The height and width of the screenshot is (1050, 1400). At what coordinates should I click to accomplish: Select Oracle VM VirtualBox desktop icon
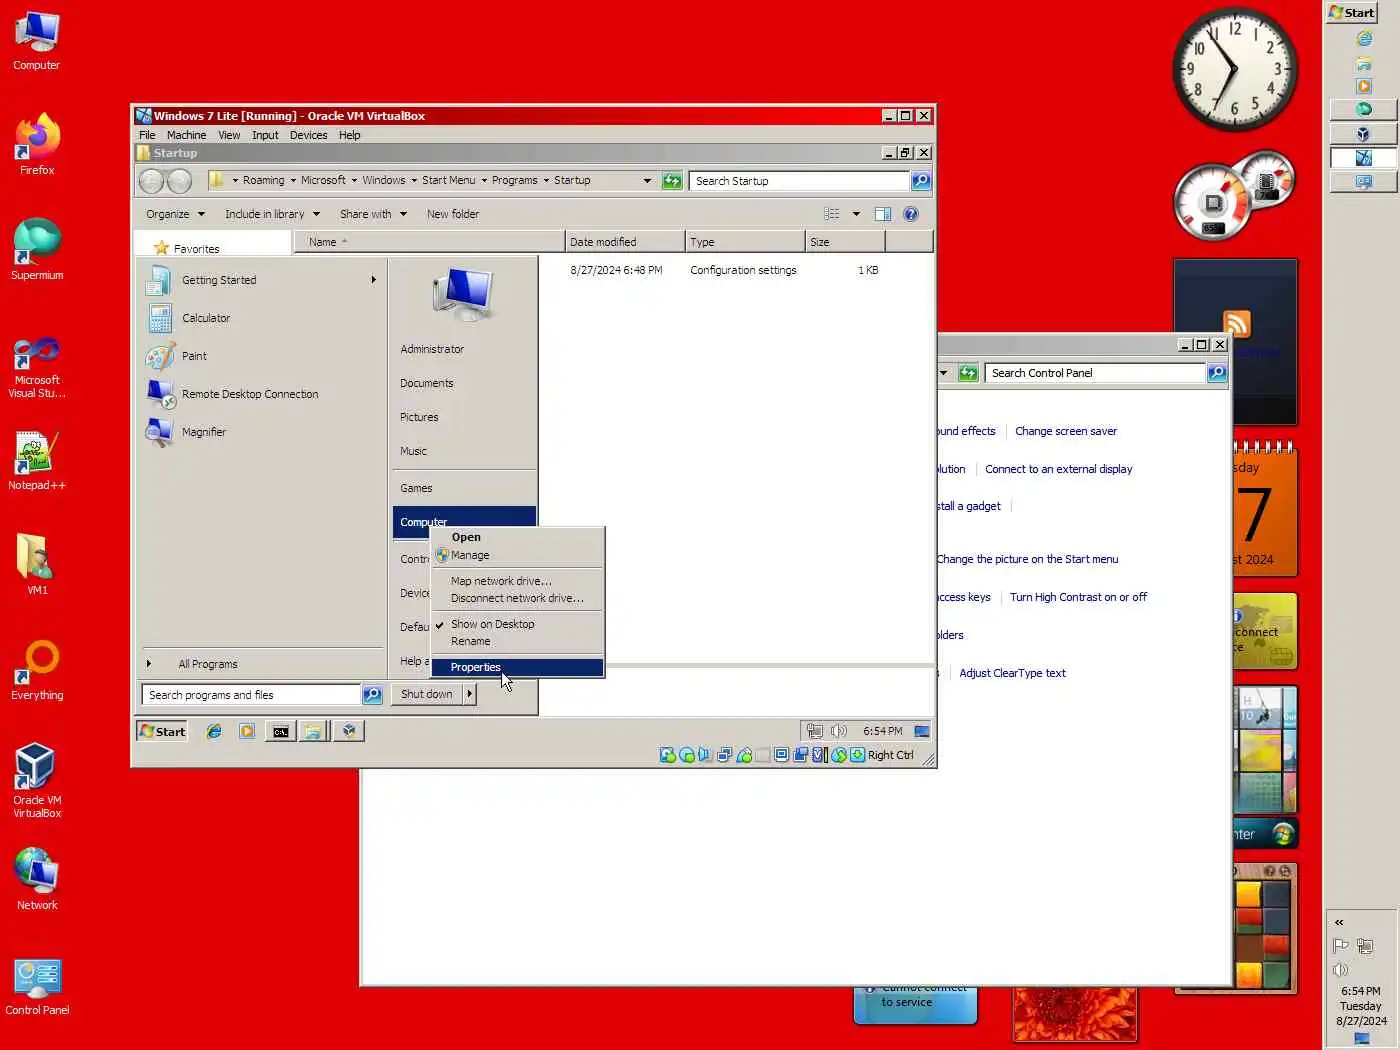coord(37,780)
